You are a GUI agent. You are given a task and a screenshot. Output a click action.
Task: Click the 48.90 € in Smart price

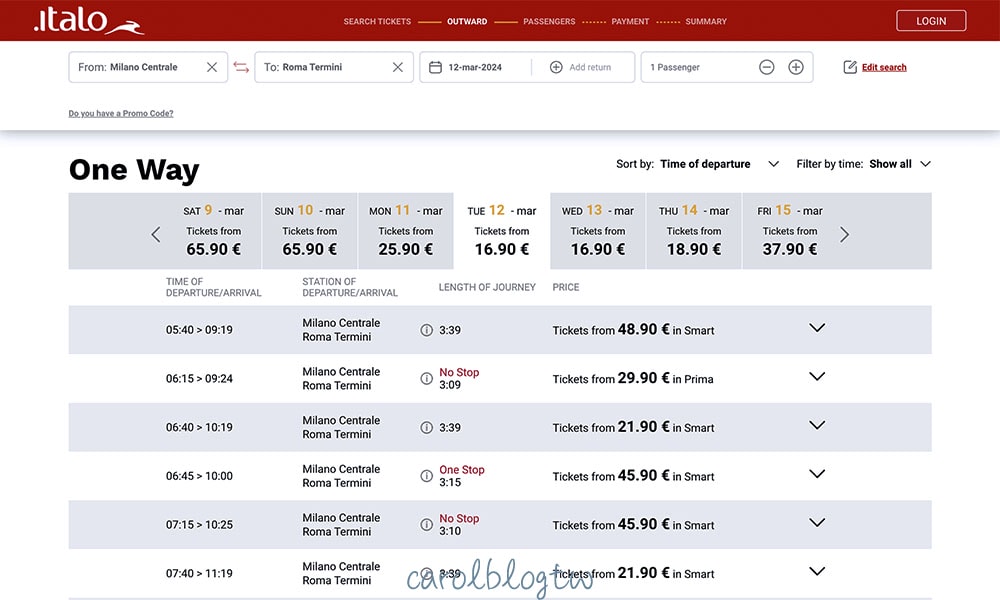click(633, 330)
